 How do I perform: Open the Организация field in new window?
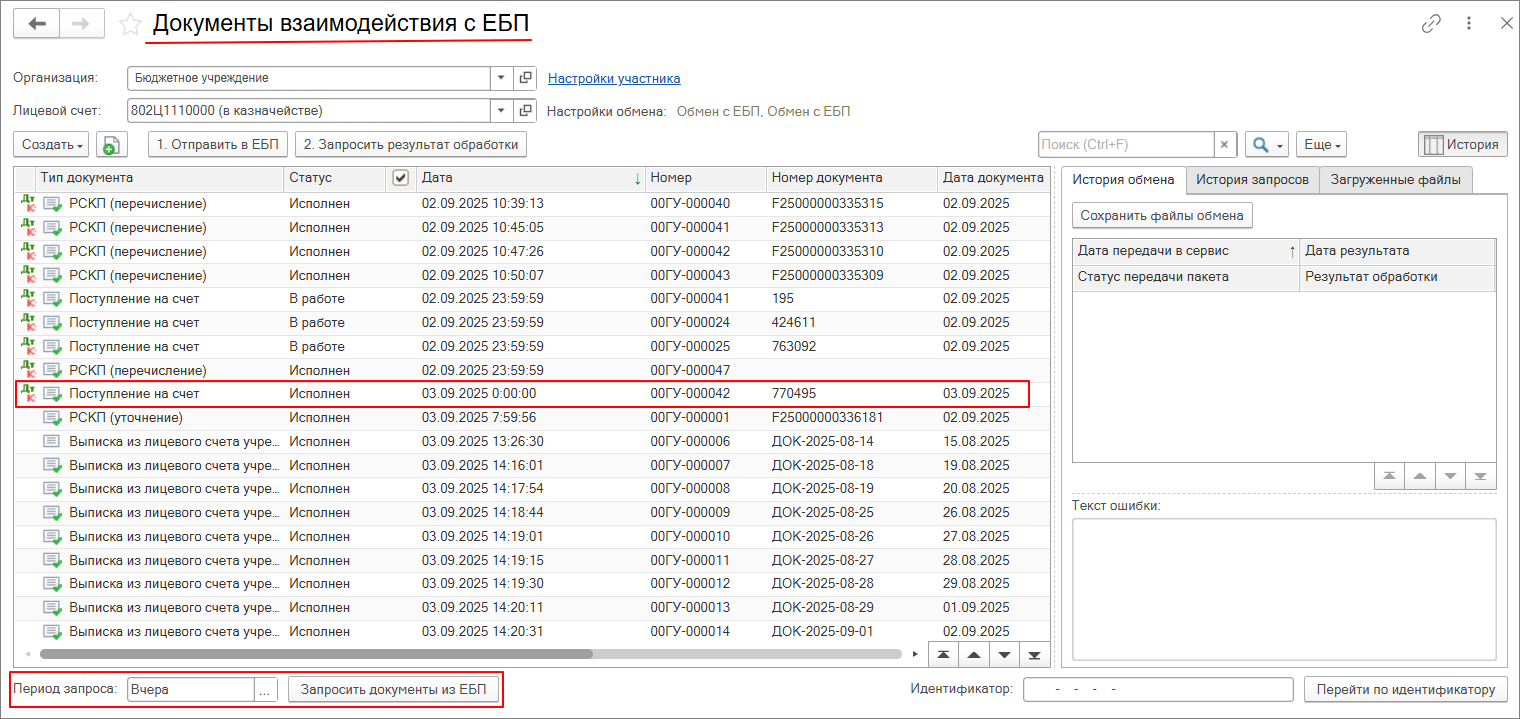(x=526, y=78)
